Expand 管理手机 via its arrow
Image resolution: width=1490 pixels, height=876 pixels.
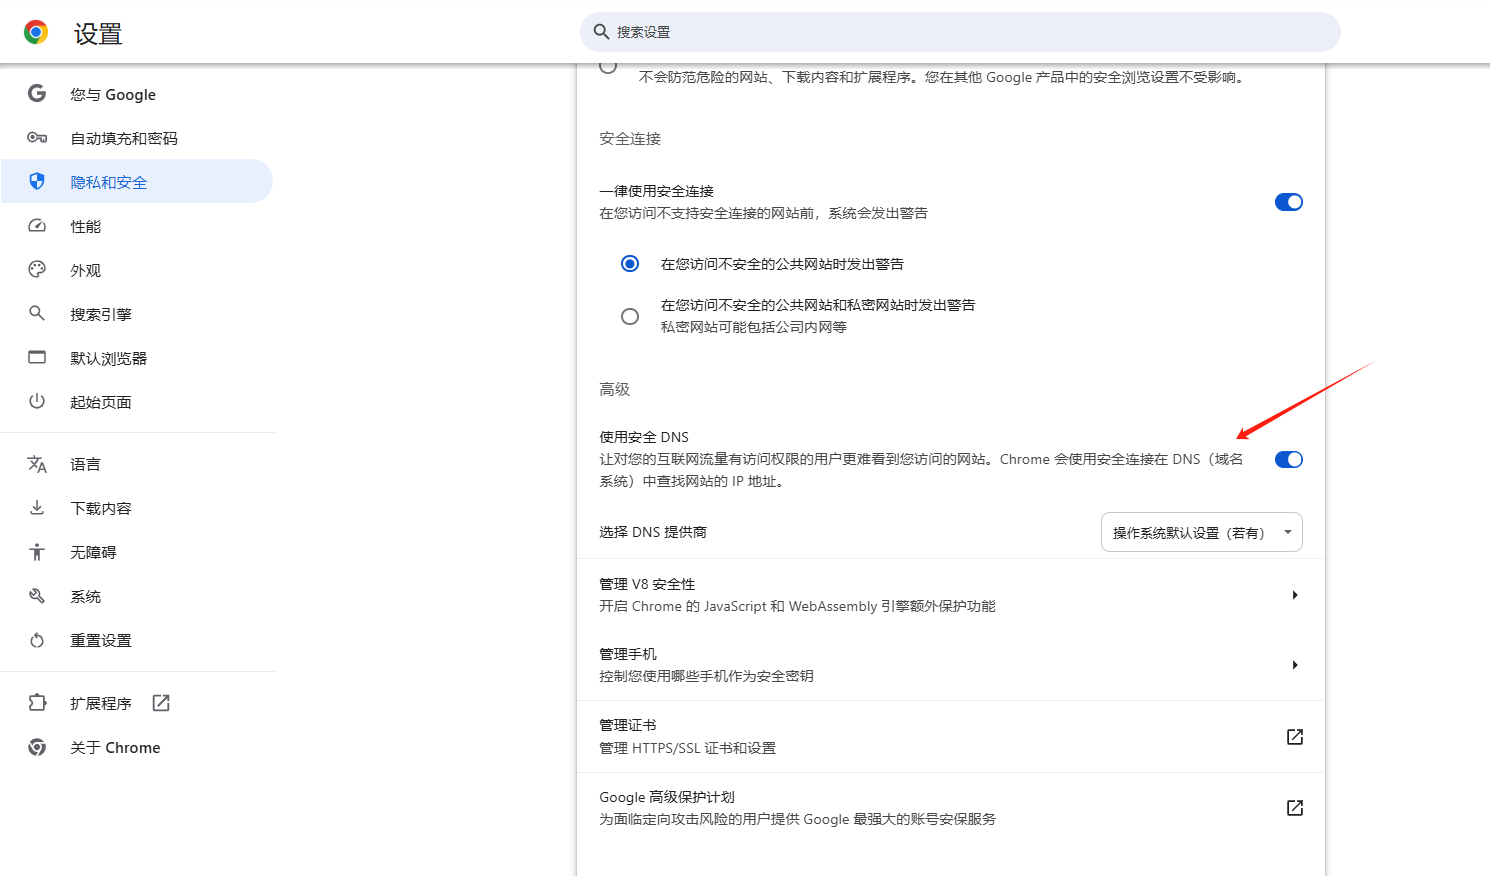pyautogui.click(x=1295, y=665)
